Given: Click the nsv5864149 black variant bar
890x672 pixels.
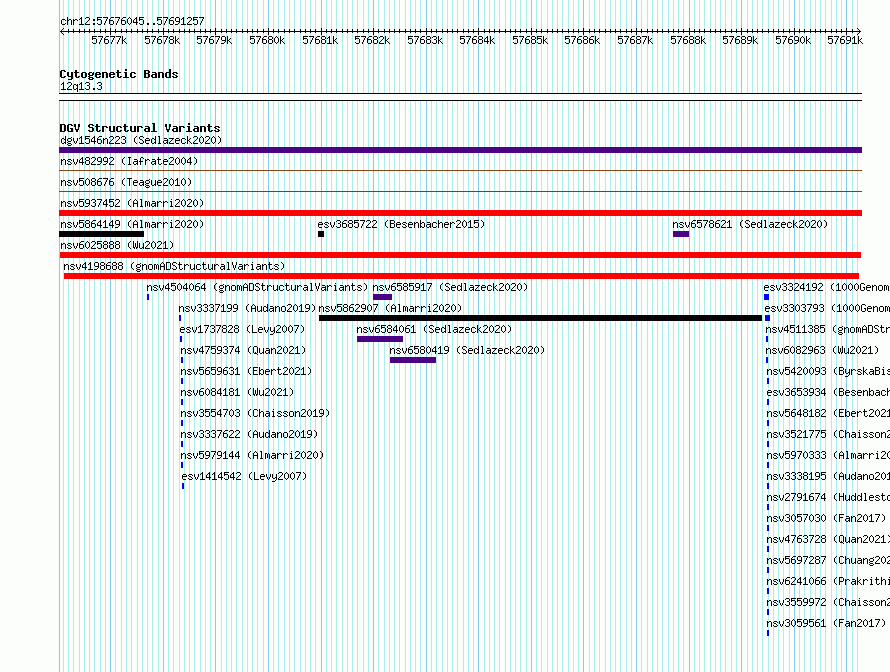Looking at the screenshot, I should tap(102, 234).
